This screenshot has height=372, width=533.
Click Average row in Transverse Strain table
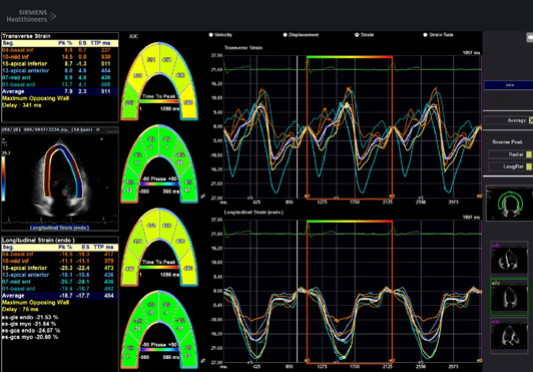tap(60, 91)
